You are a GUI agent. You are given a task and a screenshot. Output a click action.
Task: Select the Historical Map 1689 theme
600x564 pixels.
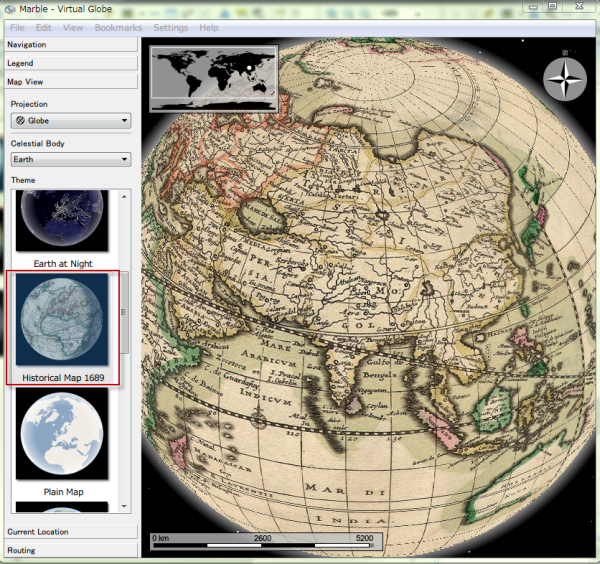(x=62, y=325)
